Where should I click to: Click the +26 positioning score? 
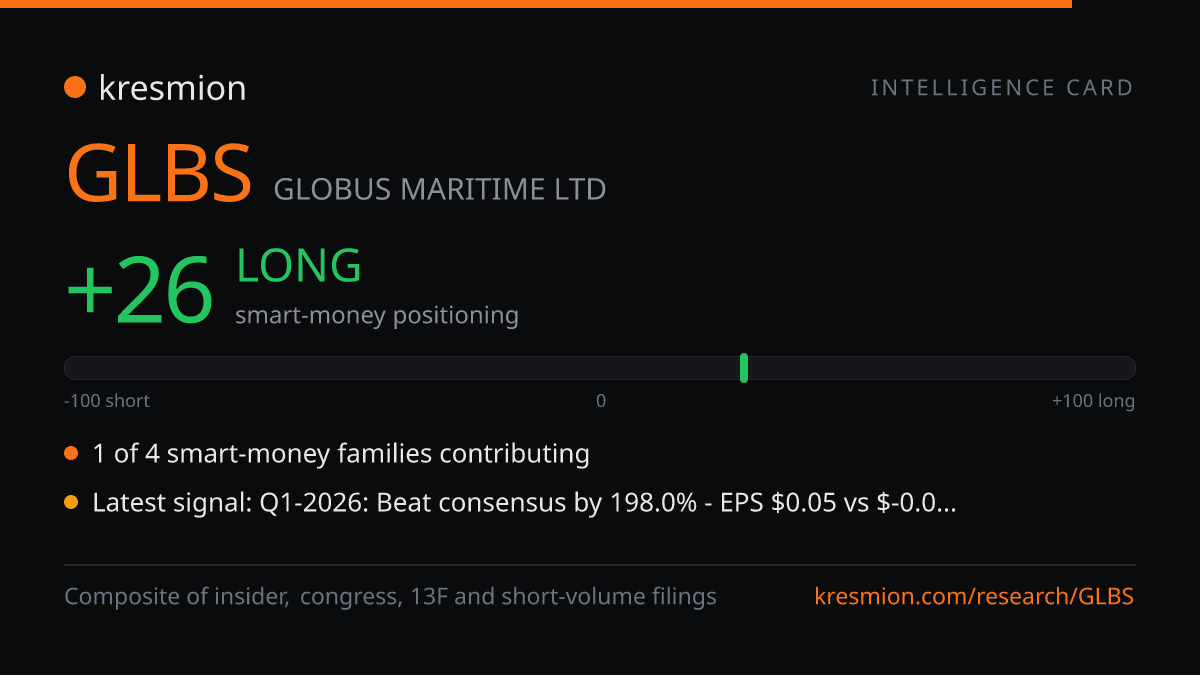(x=140, y=290)
